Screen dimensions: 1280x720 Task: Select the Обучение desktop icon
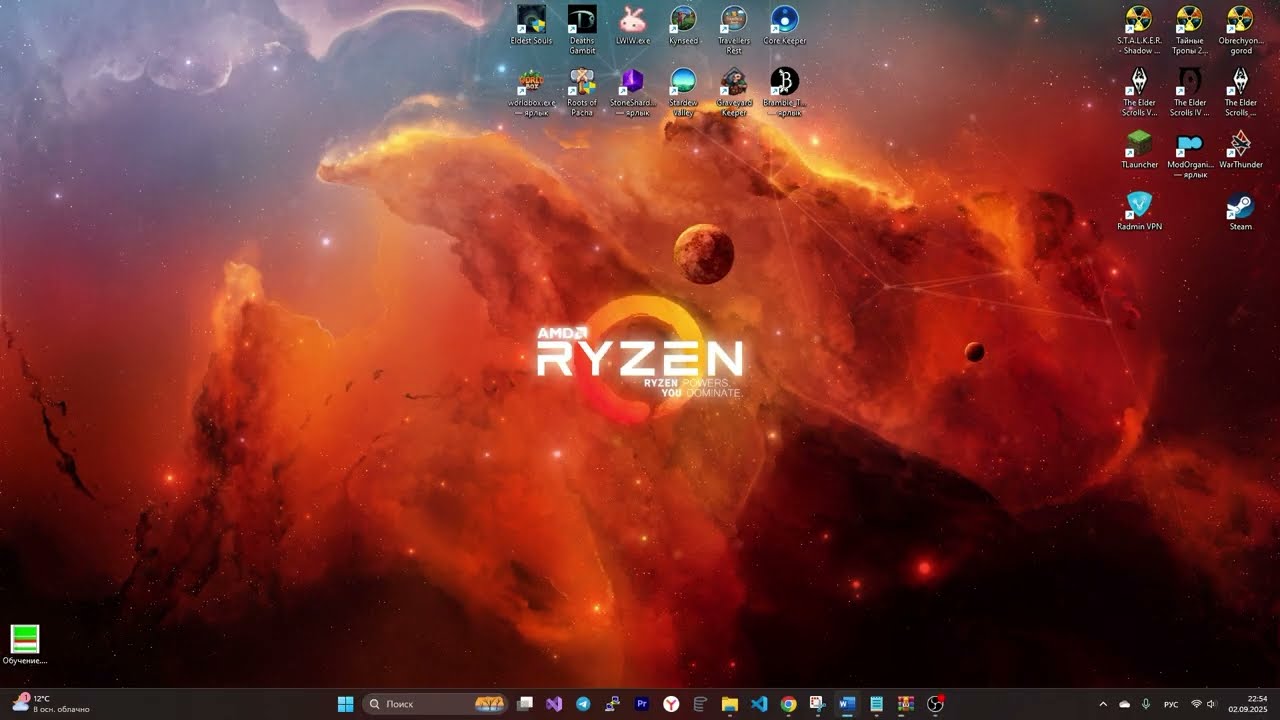click(24, 644)
